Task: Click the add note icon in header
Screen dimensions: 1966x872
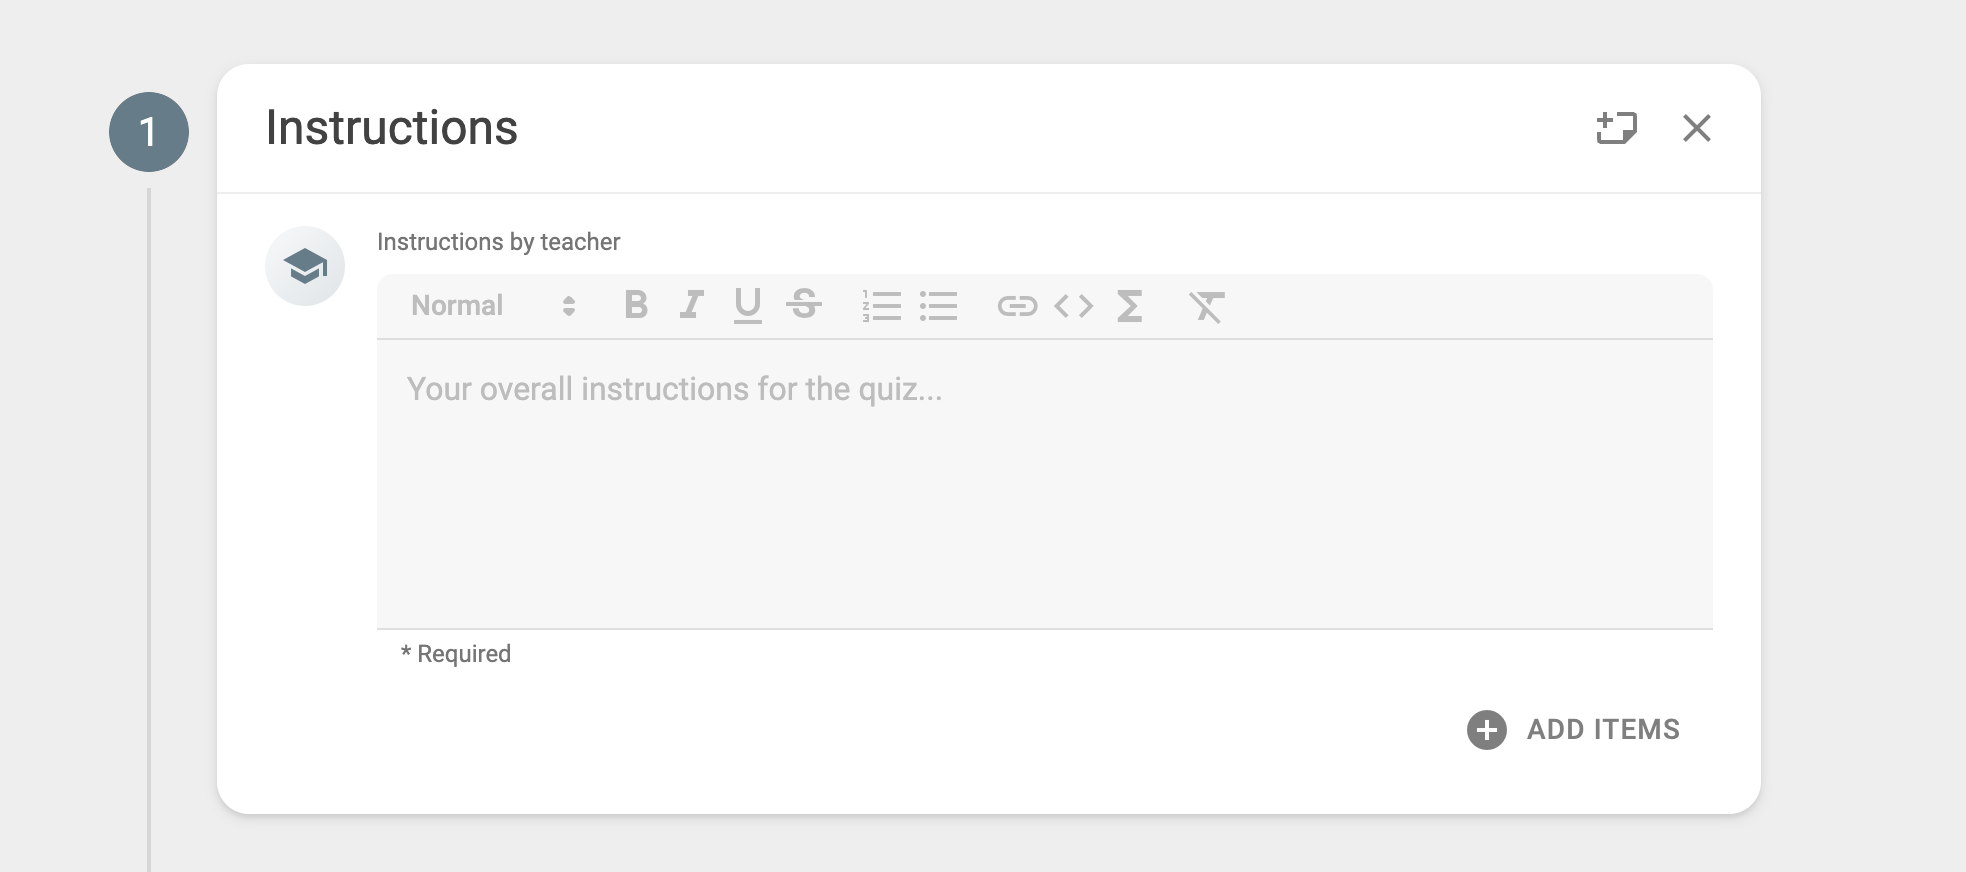Action: click(1616, 128)
